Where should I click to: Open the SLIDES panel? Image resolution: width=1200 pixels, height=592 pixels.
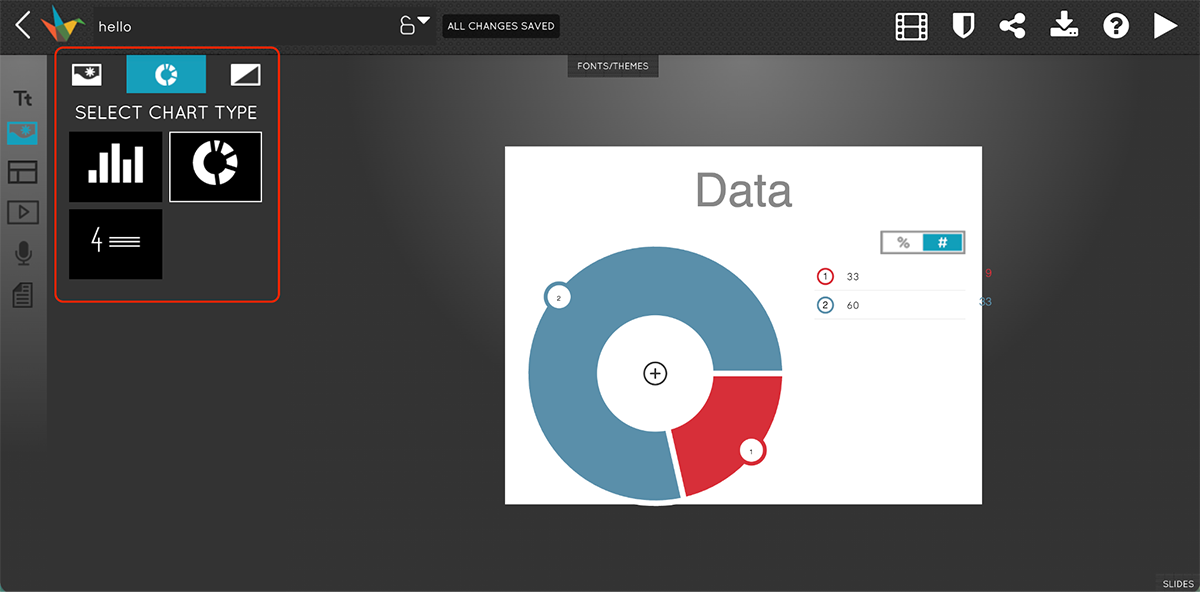[x=1177, y=583]
